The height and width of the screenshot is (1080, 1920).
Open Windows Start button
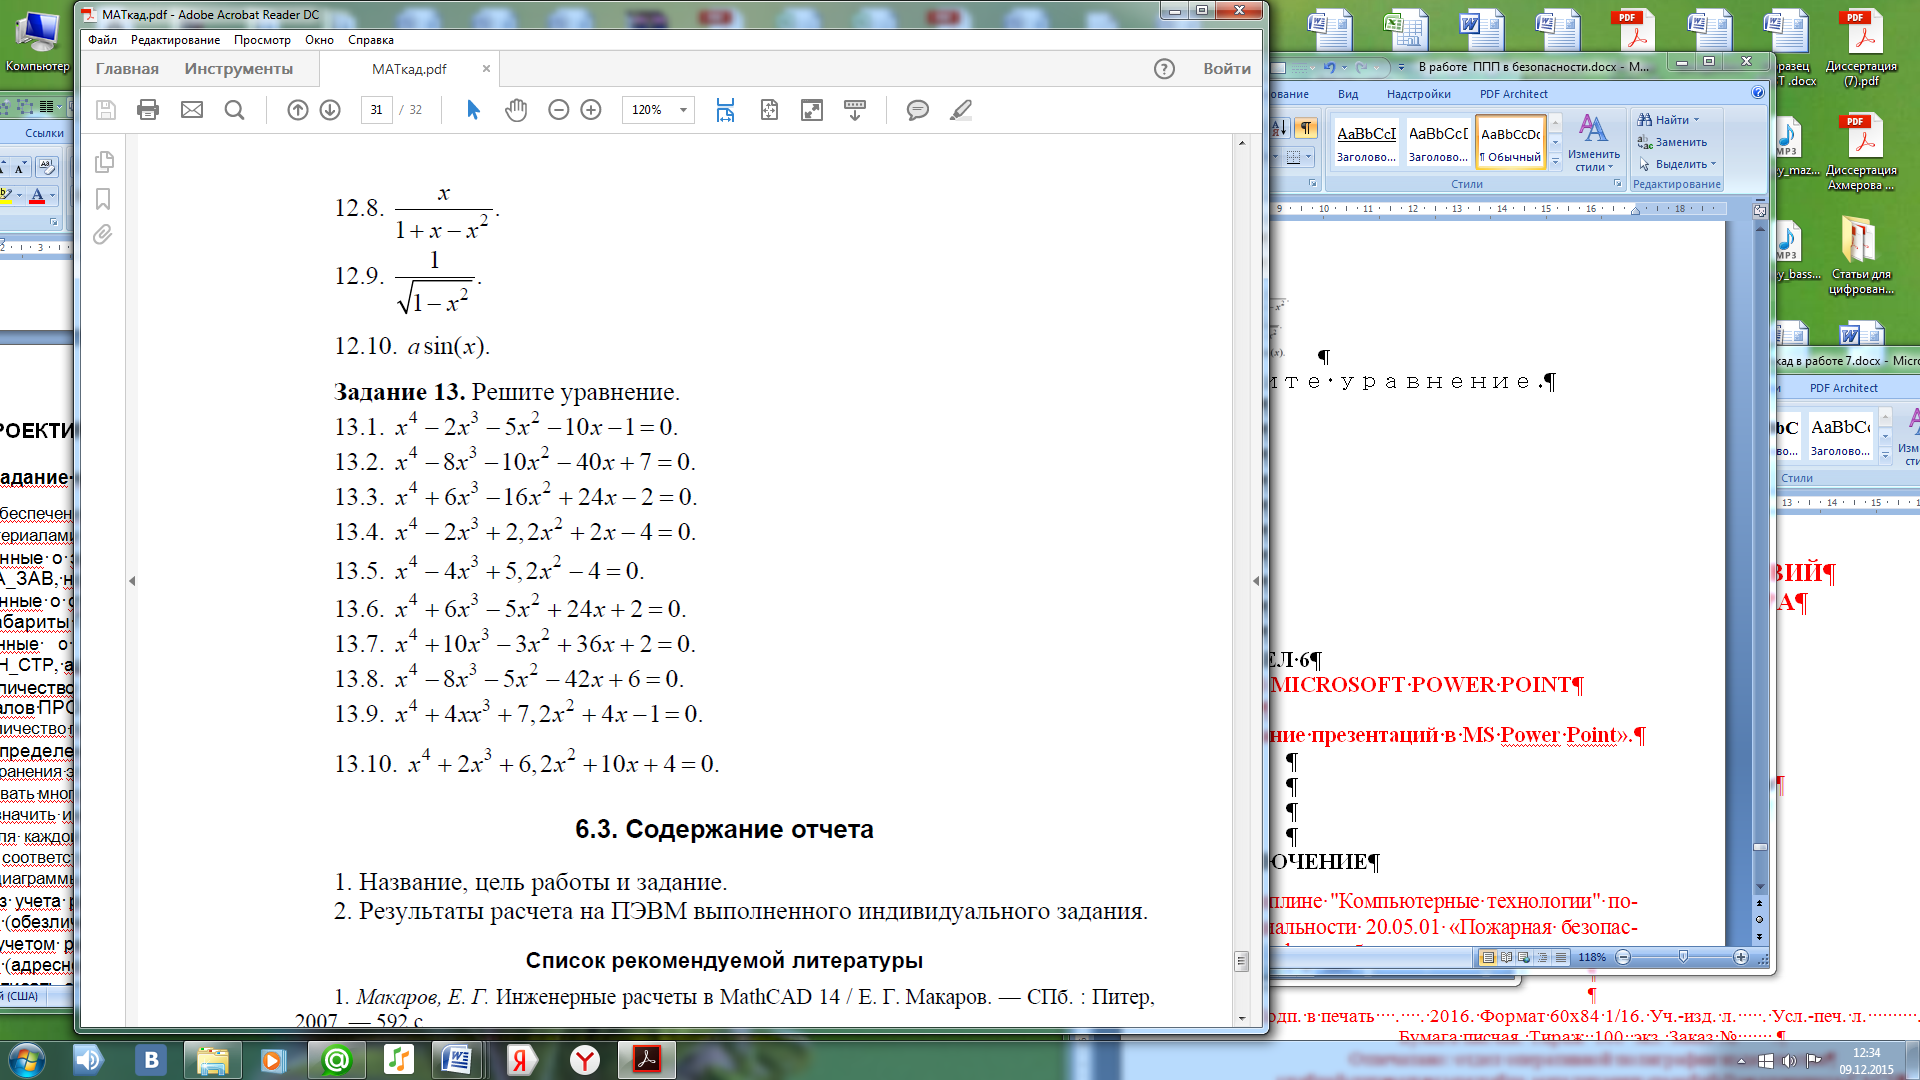coord(25,1059)
